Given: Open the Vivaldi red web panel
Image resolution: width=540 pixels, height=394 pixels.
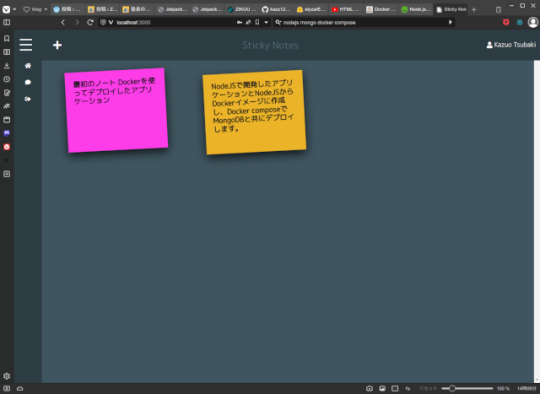Looking at the screenshot, I should tap(7, 147).
